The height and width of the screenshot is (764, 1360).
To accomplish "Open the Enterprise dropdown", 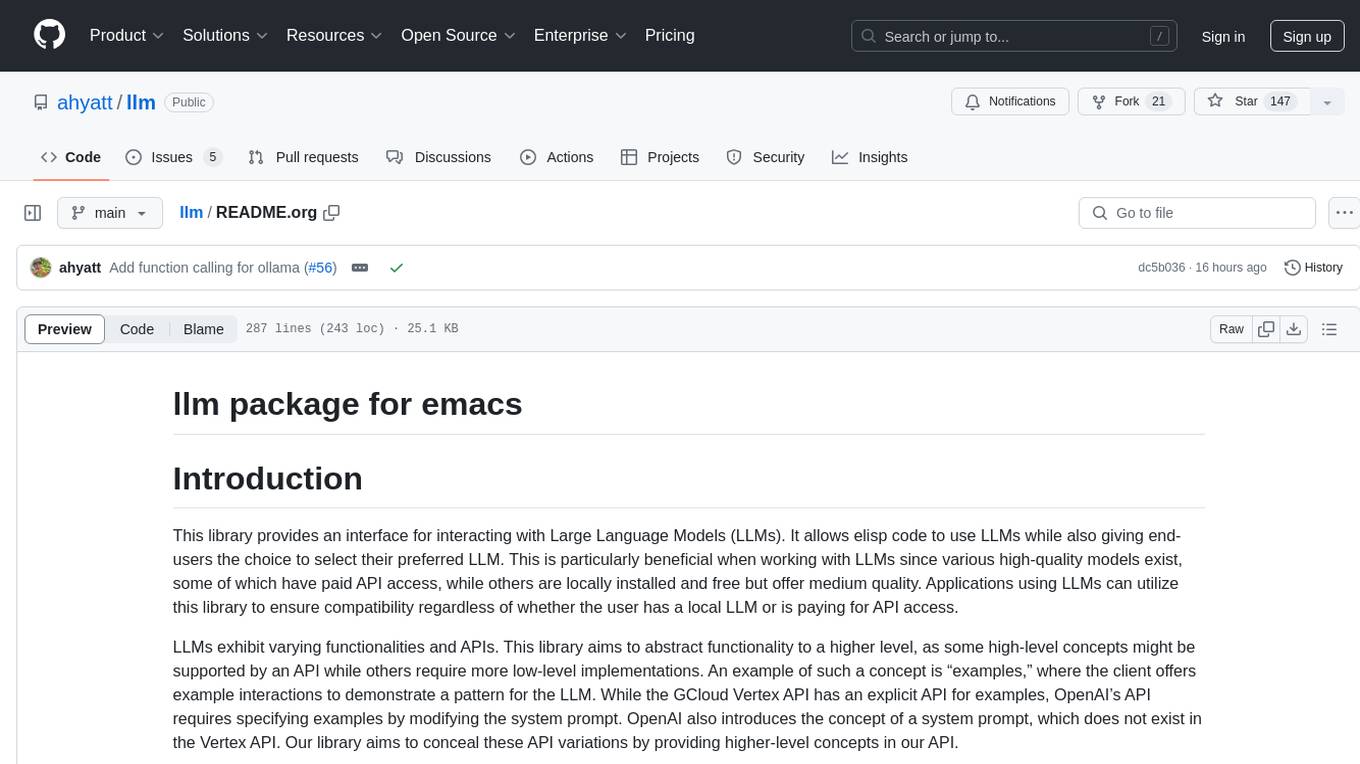I will point(580,35).
